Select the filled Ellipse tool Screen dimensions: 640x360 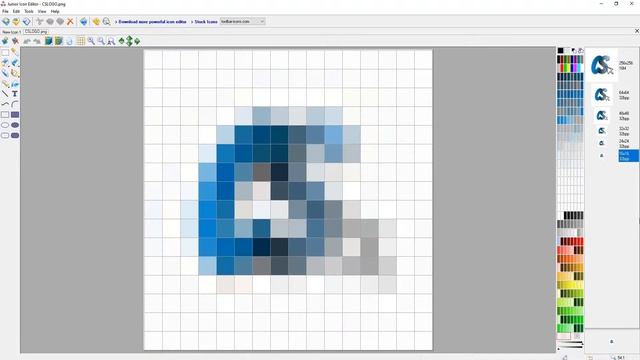[15, 125]
